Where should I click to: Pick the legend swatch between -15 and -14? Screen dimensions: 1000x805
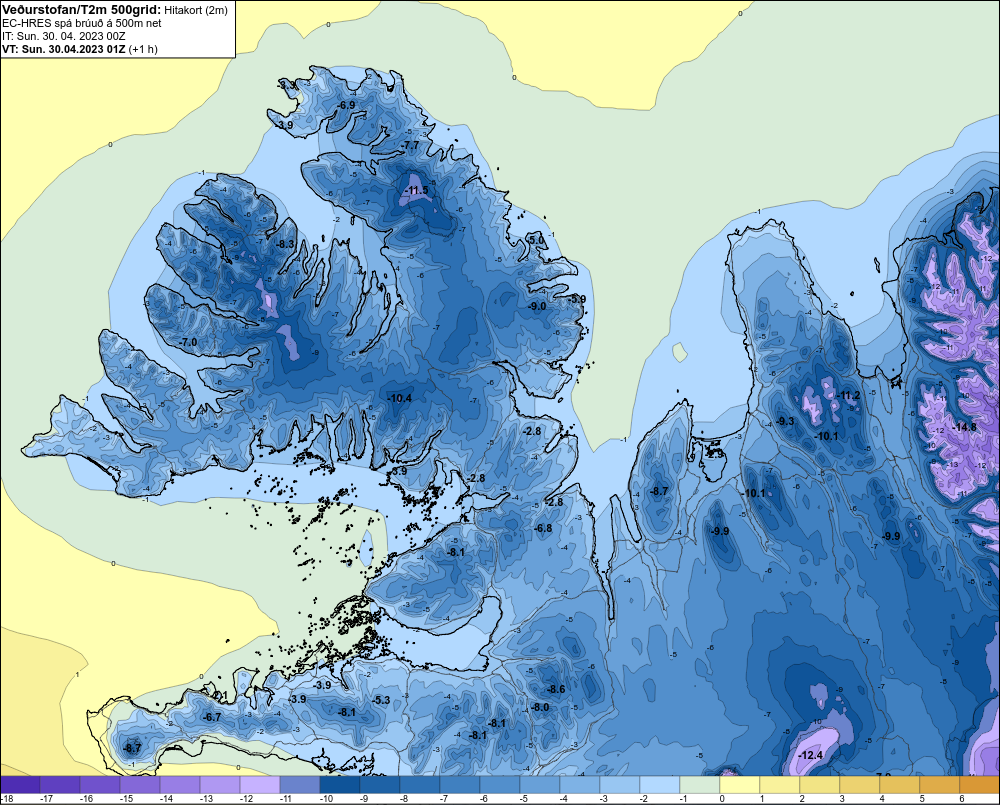point(140,785)
